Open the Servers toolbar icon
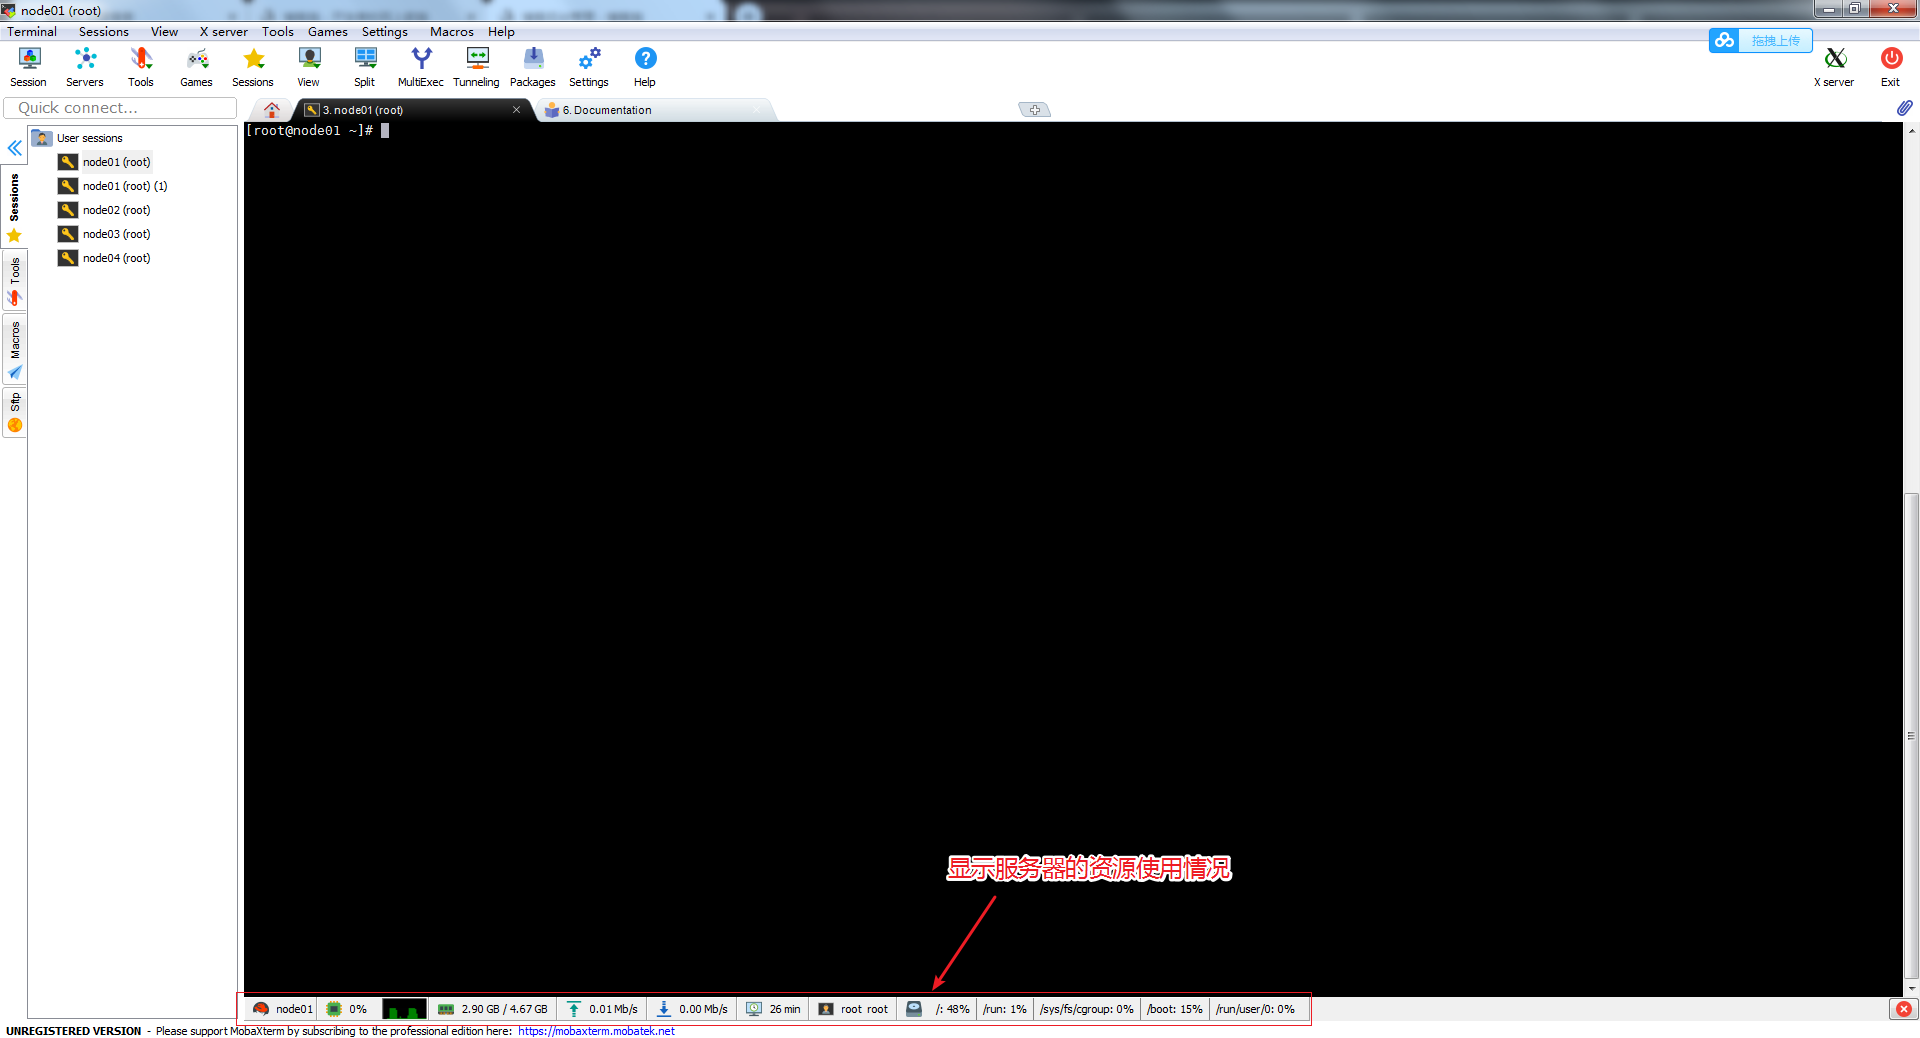Viewport: 1920px width, 1038px height. (84, 65)
